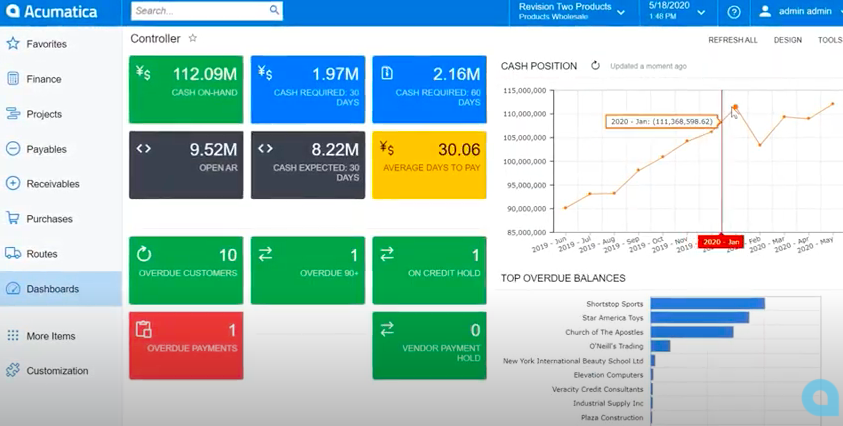The height and width of the screenshot is (426, 843).
Task: Click the Vendor Payment Hold arrows icon
Action: click(387, 329)
